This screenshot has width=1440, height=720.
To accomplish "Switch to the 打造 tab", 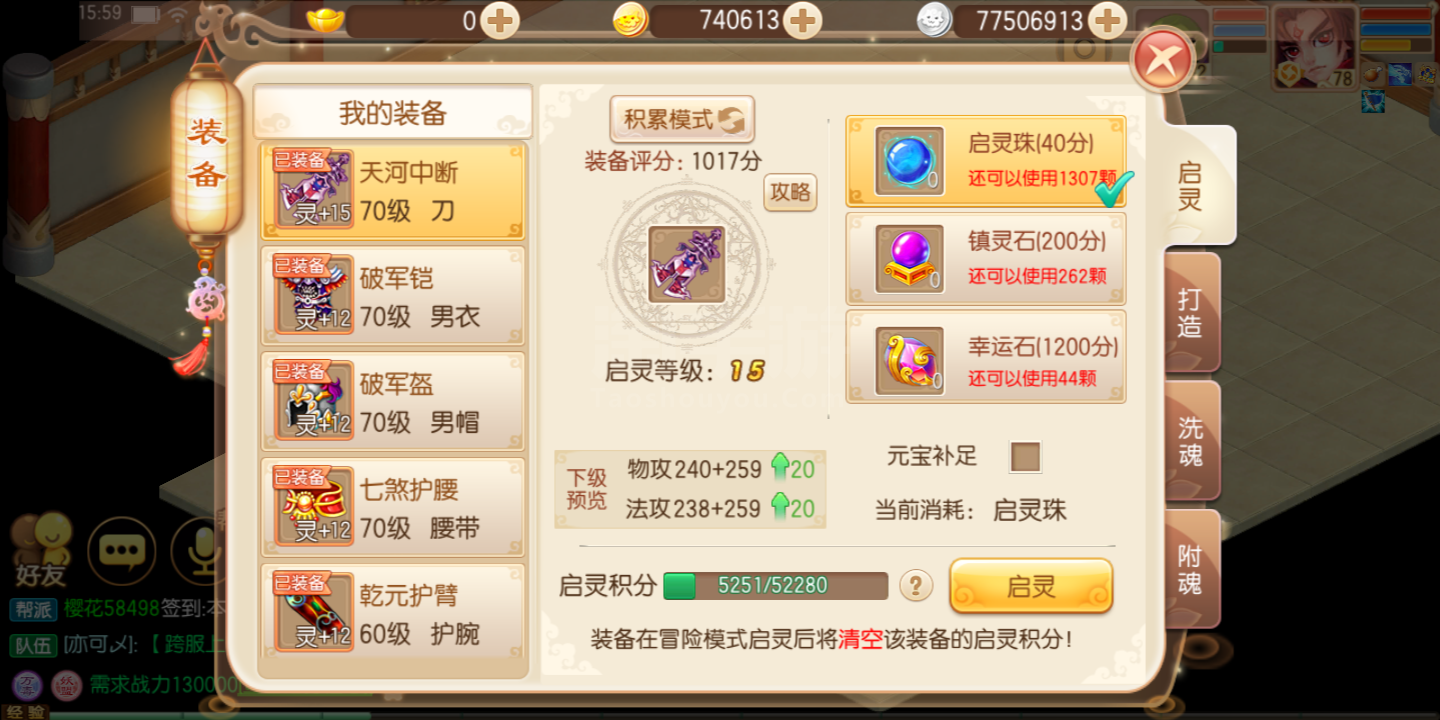I will pyautogui.click(x=1191, y=313).
